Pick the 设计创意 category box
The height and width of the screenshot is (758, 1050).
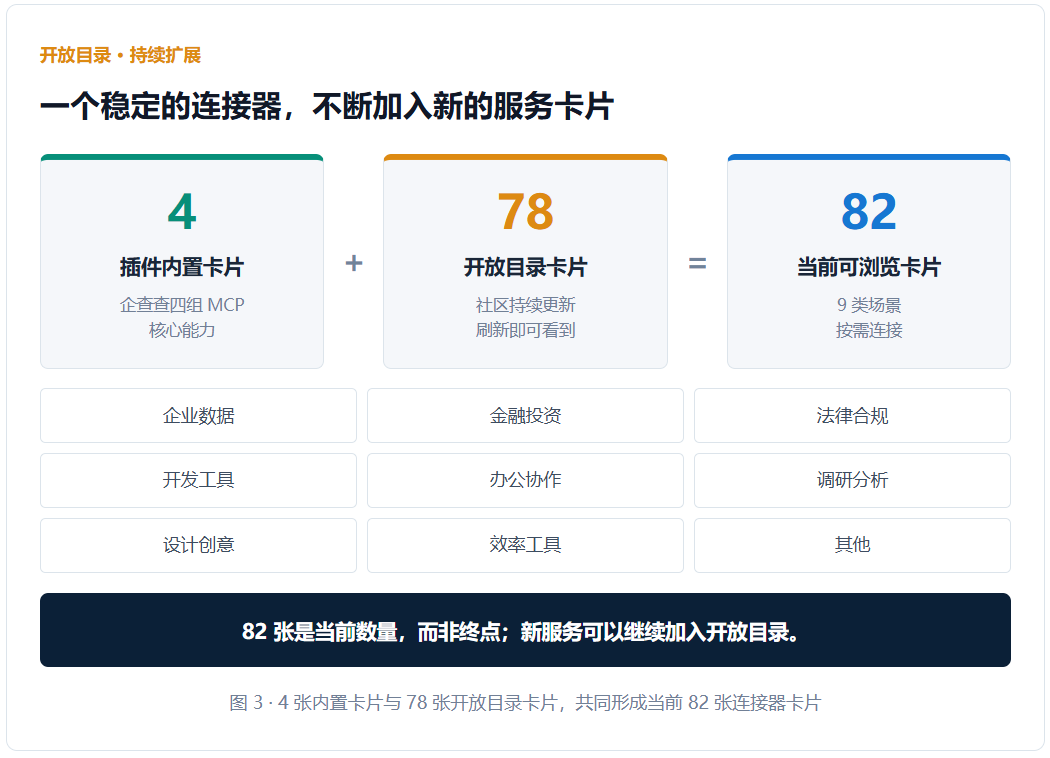[x=198, y=545]
